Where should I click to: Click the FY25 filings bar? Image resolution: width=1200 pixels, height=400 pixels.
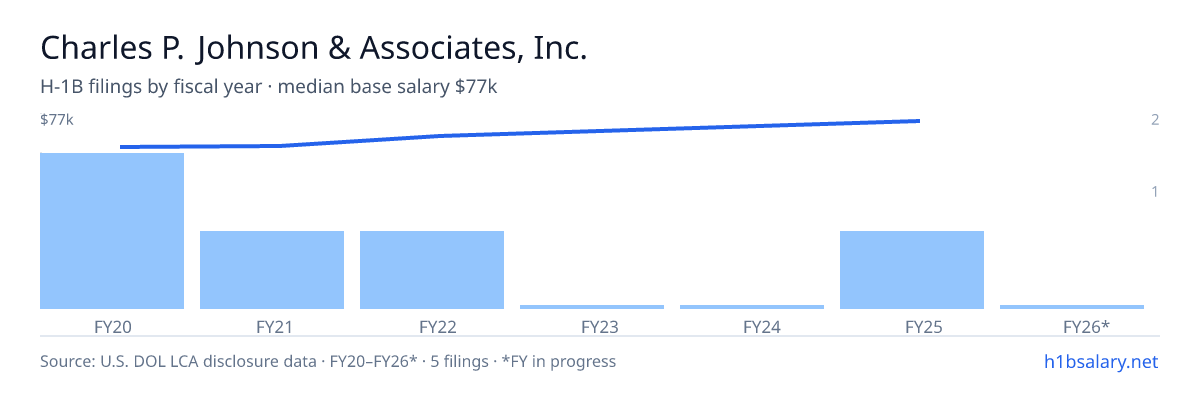click(x=912, y=270)
